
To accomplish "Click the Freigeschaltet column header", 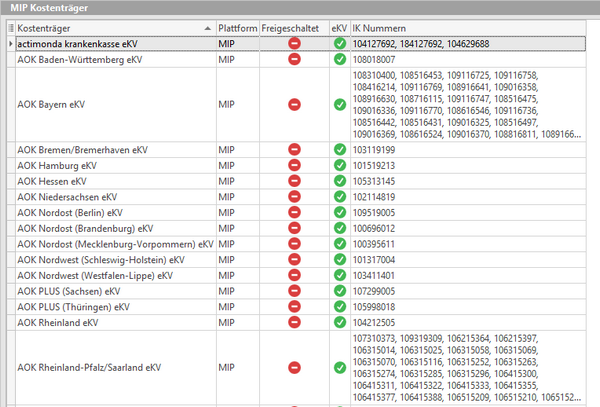I will [x=293, y=28].
